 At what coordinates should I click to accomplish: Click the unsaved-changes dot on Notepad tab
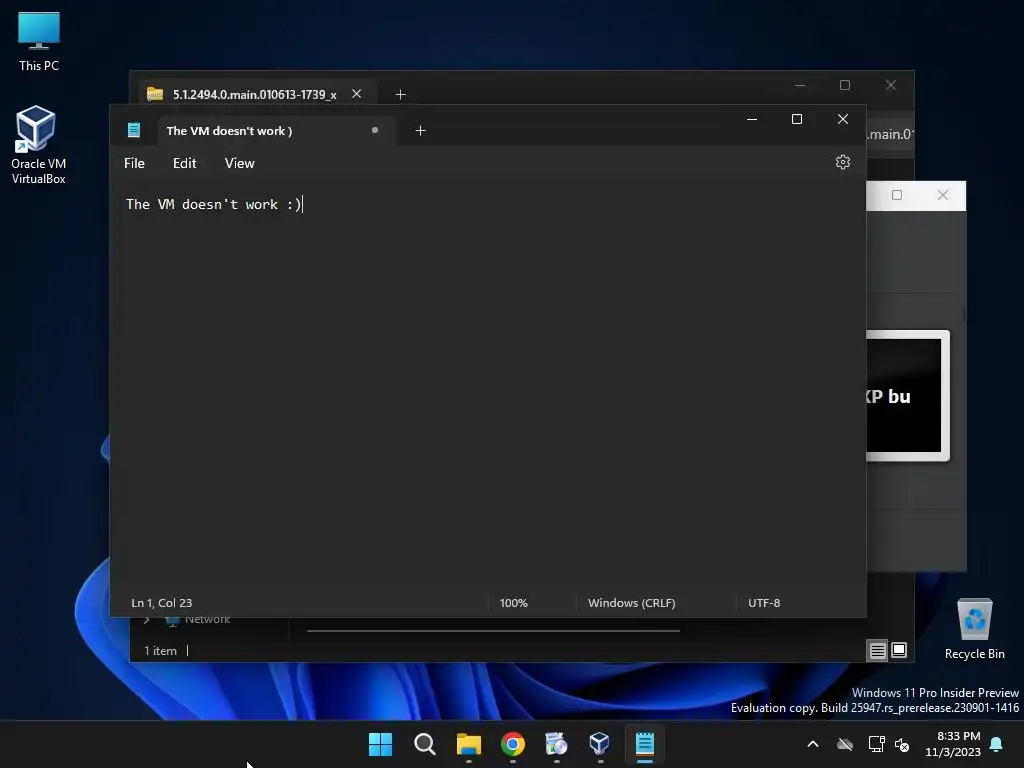tap(375, 130)
